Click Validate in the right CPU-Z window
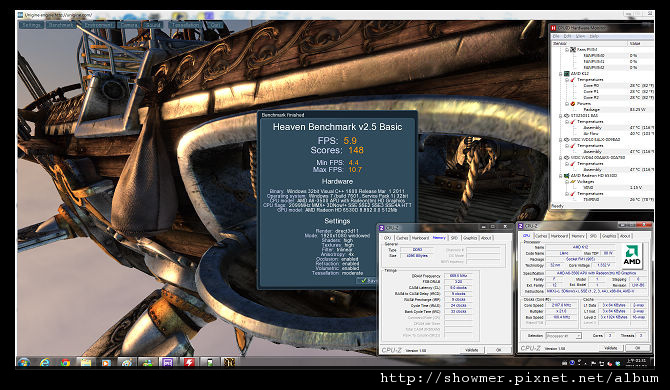Viewport: 670px width, 390px height. (611, 348)
